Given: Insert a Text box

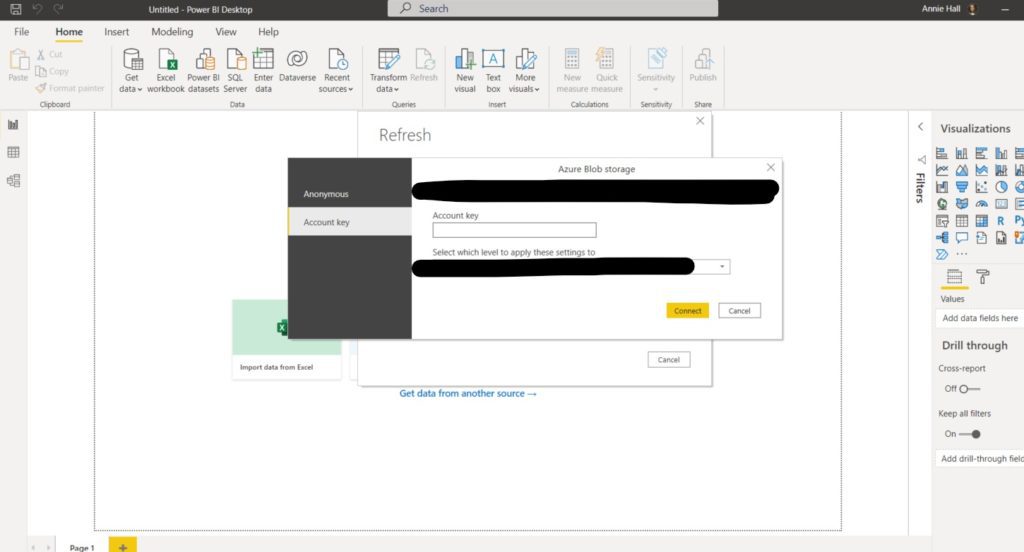Looking at the screenshot, I should (493, 70).
